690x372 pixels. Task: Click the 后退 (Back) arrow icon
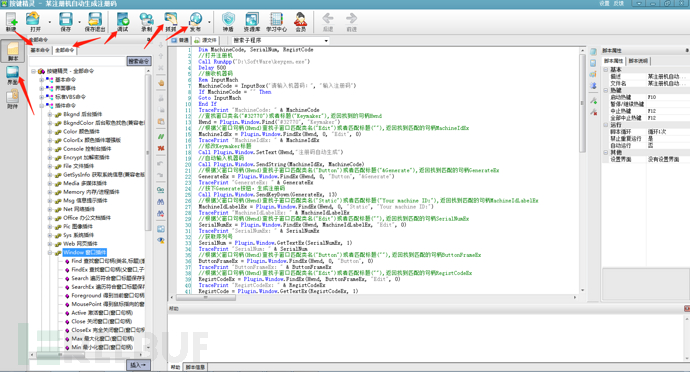pos(328,22)
